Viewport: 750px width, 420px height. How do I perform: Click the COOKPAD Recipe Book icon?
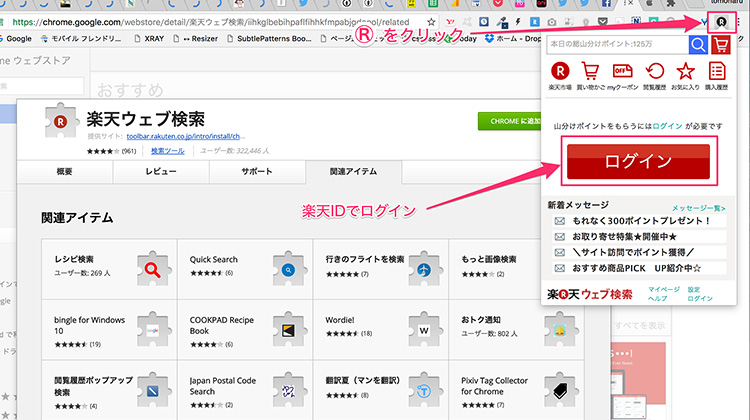[x=288, y=330]
